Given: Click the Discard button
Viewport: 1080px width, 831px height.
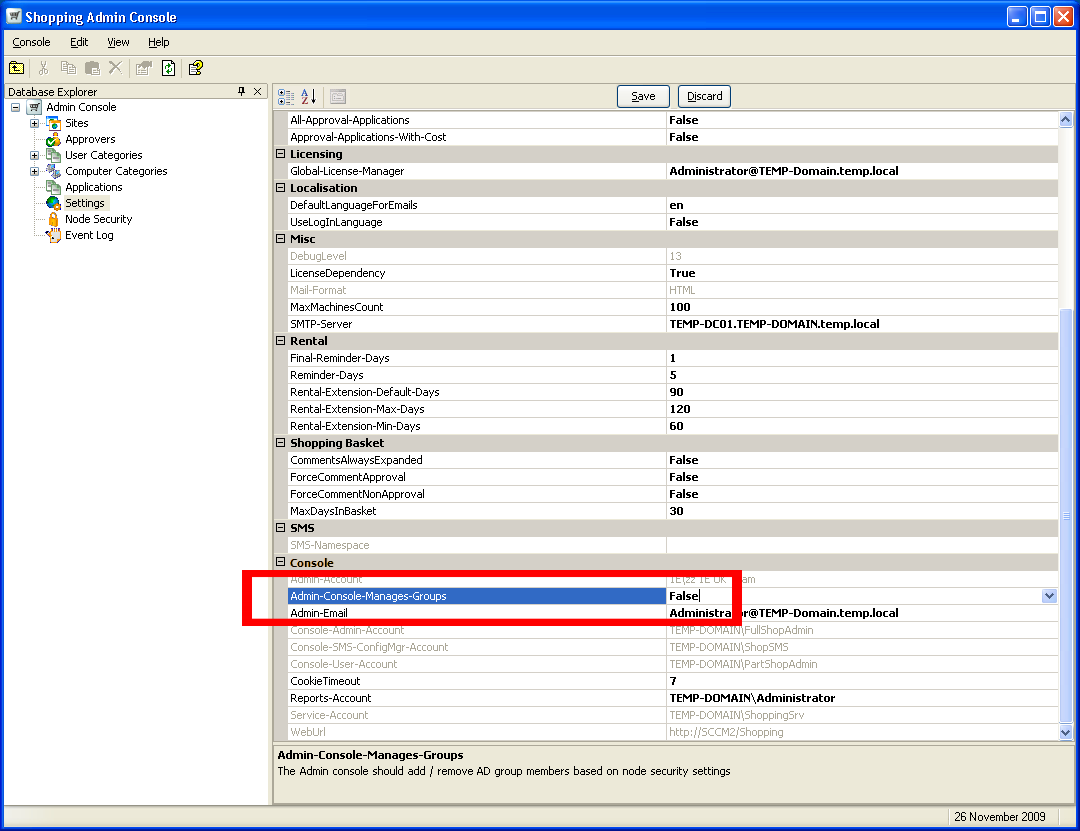Looking at the screenshot, I should click(704, 96).
